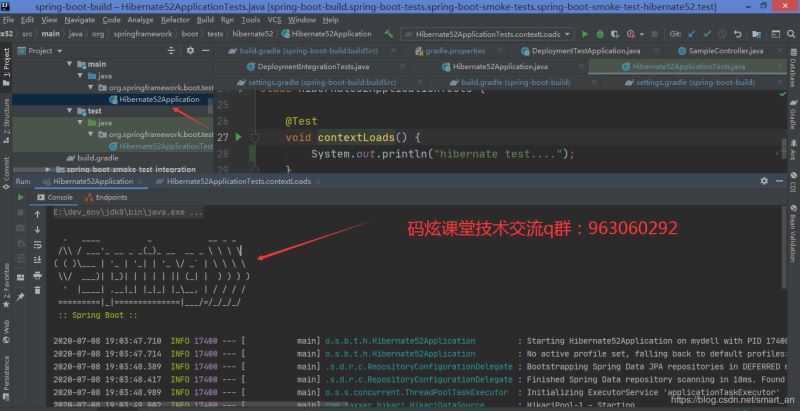
Task: Collapse the main folder in the project tree
Action: point(70,64)
